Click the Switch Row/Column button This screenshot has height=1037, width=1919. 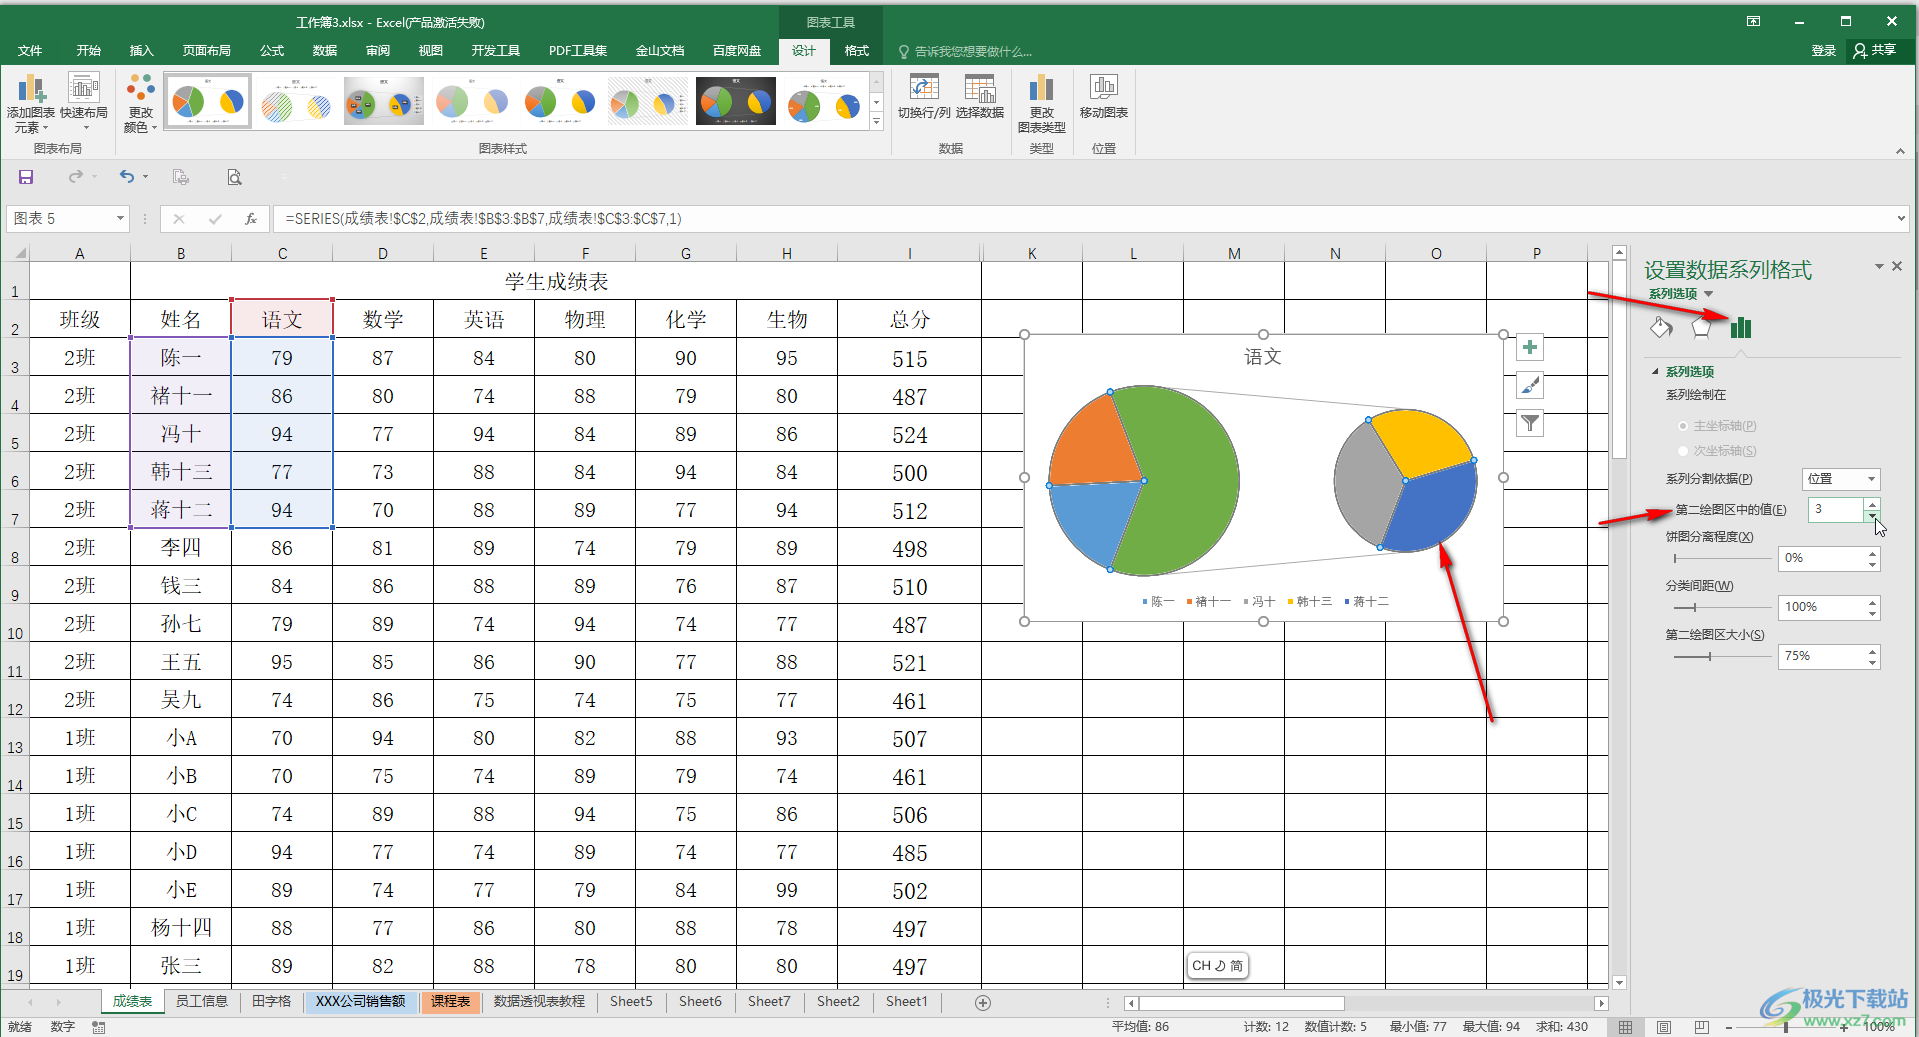click(924, 97)
